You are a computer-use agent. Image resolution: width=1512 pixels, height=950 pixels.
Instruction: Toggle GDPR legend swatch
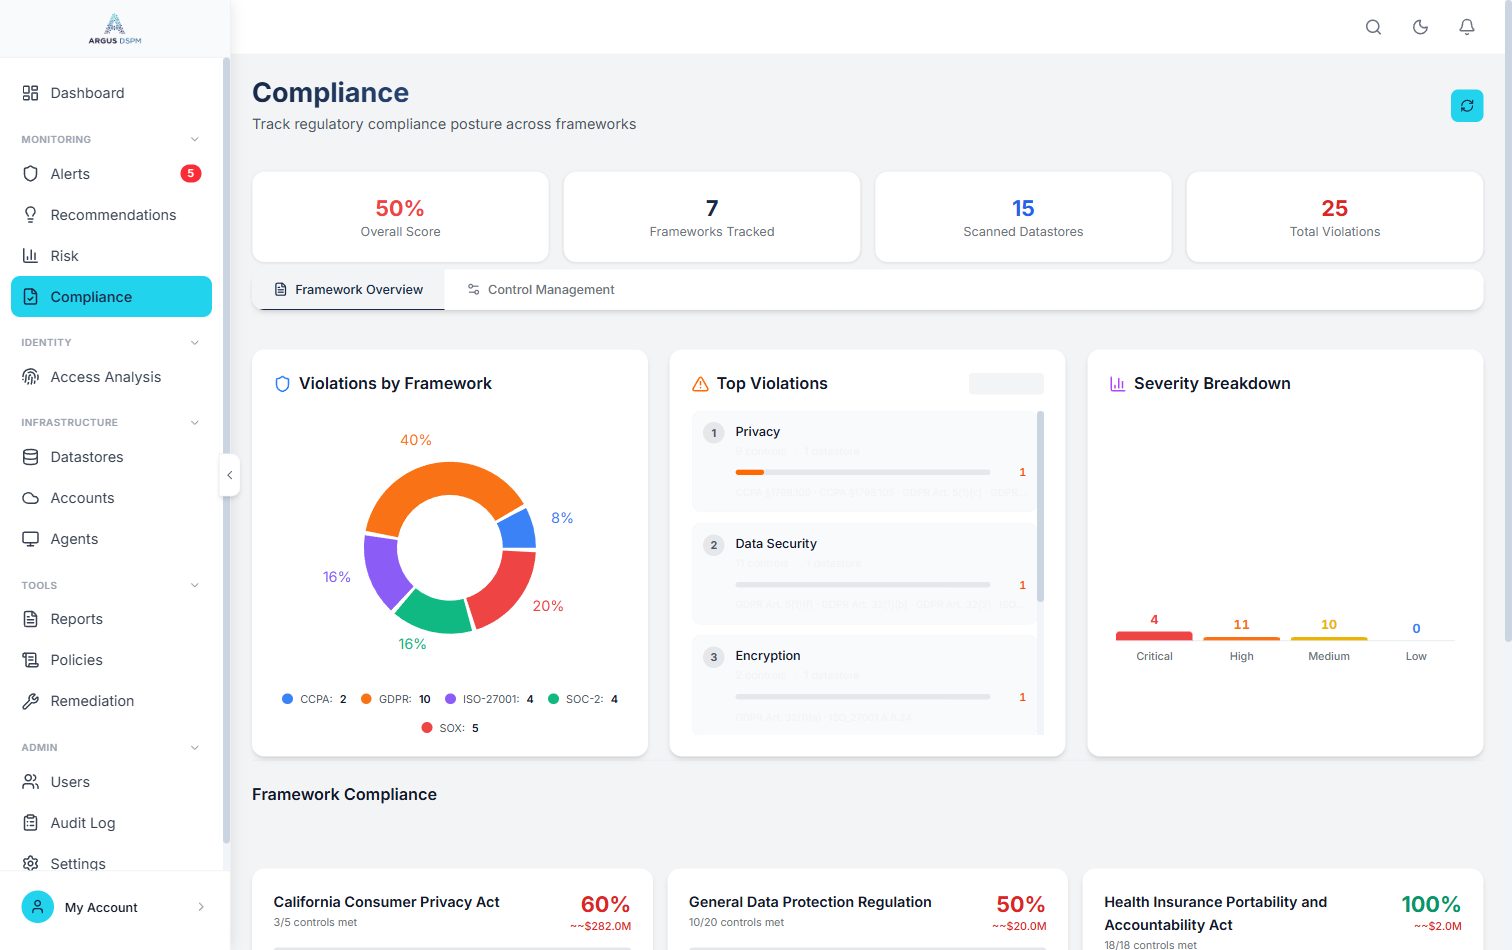click(x=366, y=699)
